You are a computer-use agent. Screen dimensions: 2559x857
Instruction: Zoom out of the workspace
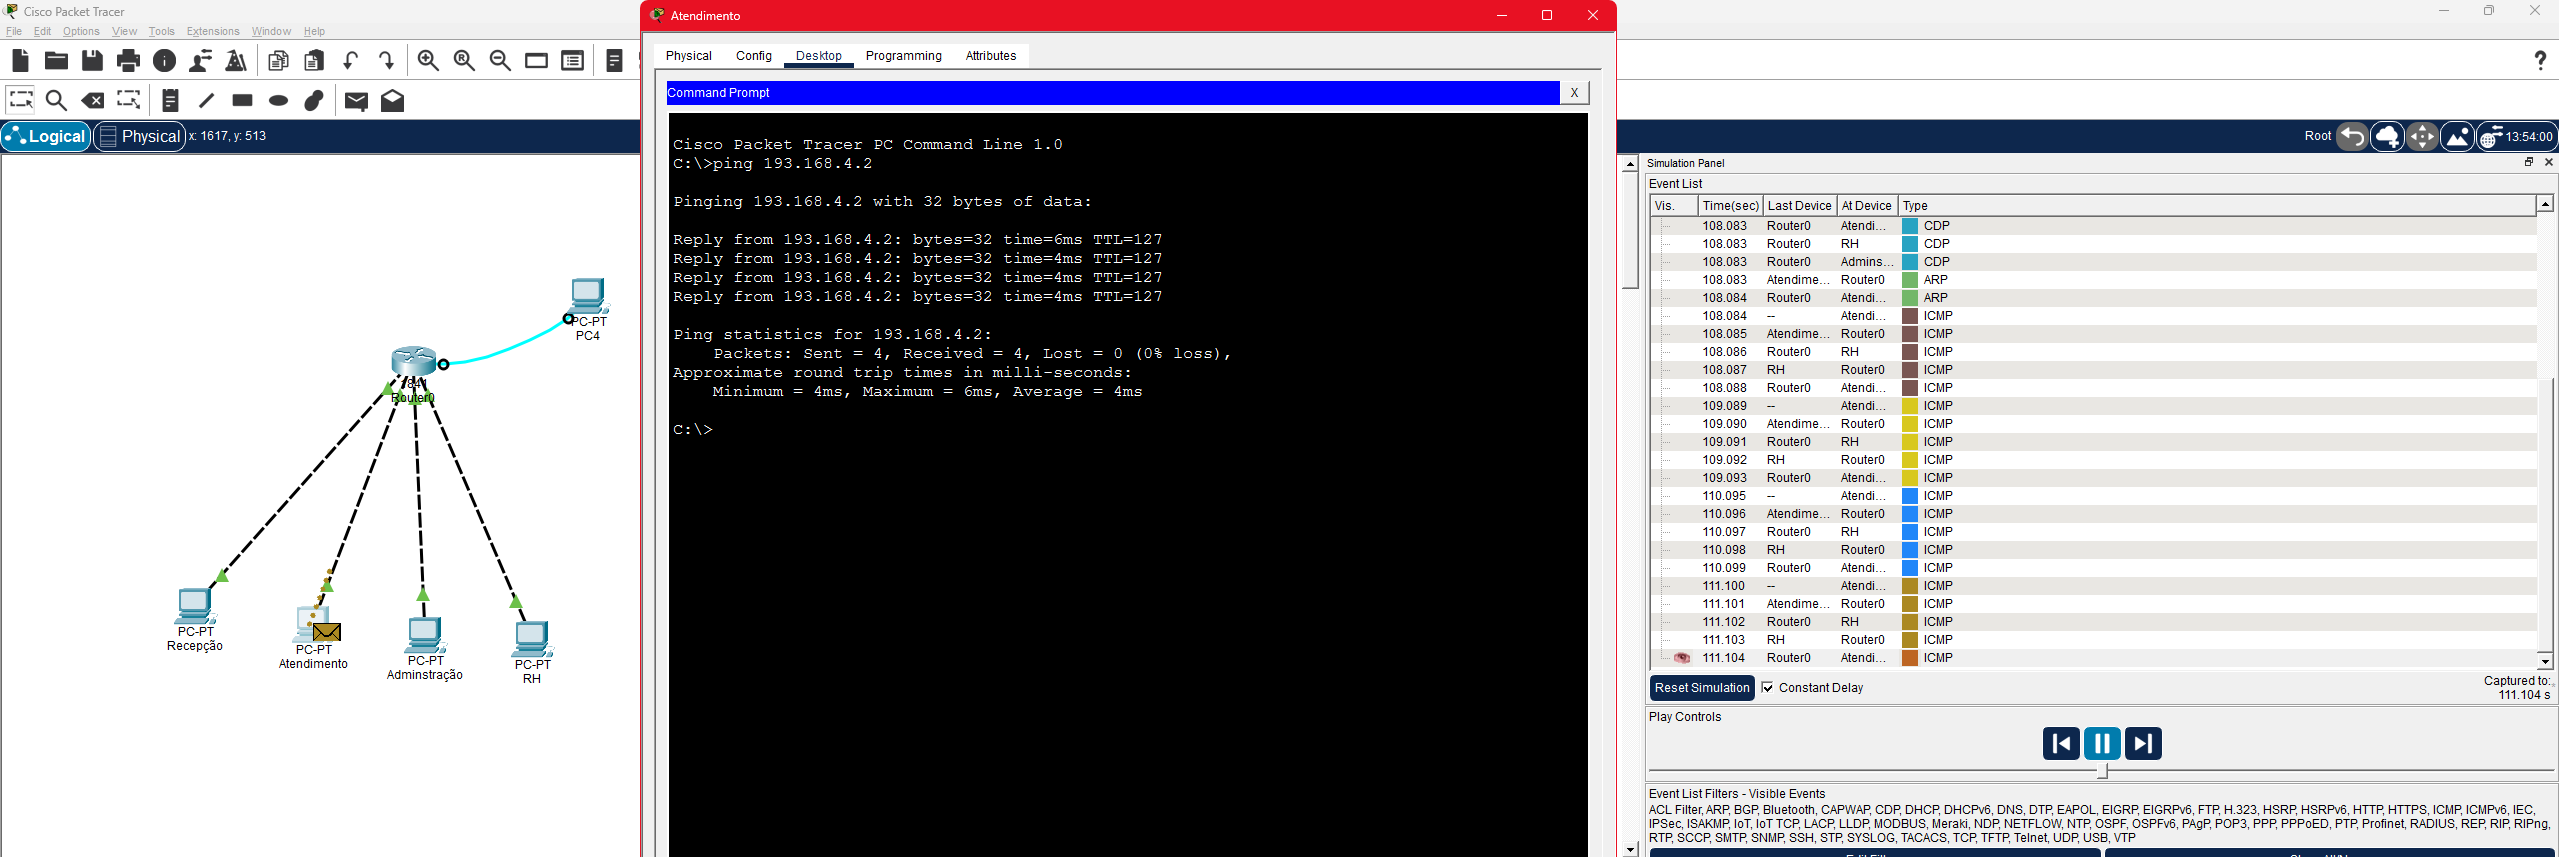500,61
